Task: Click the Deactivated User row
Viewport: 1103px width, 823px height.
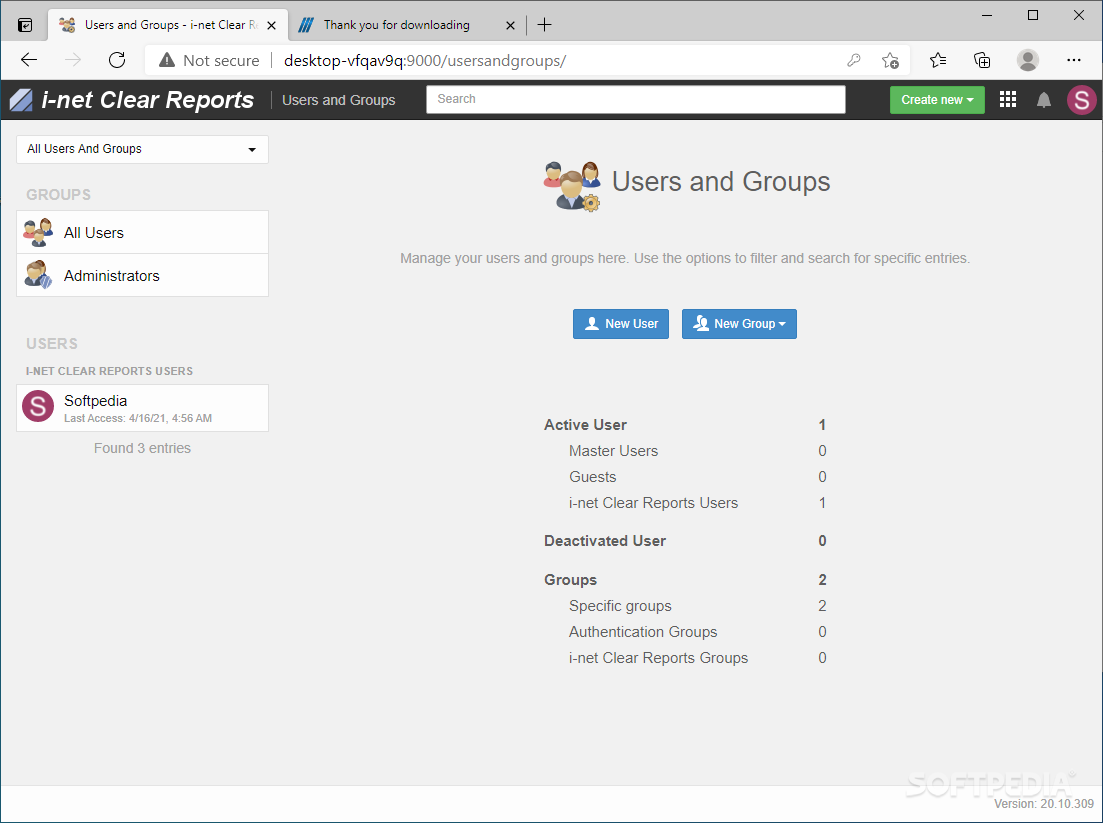Action: click(x=685, y=541)
